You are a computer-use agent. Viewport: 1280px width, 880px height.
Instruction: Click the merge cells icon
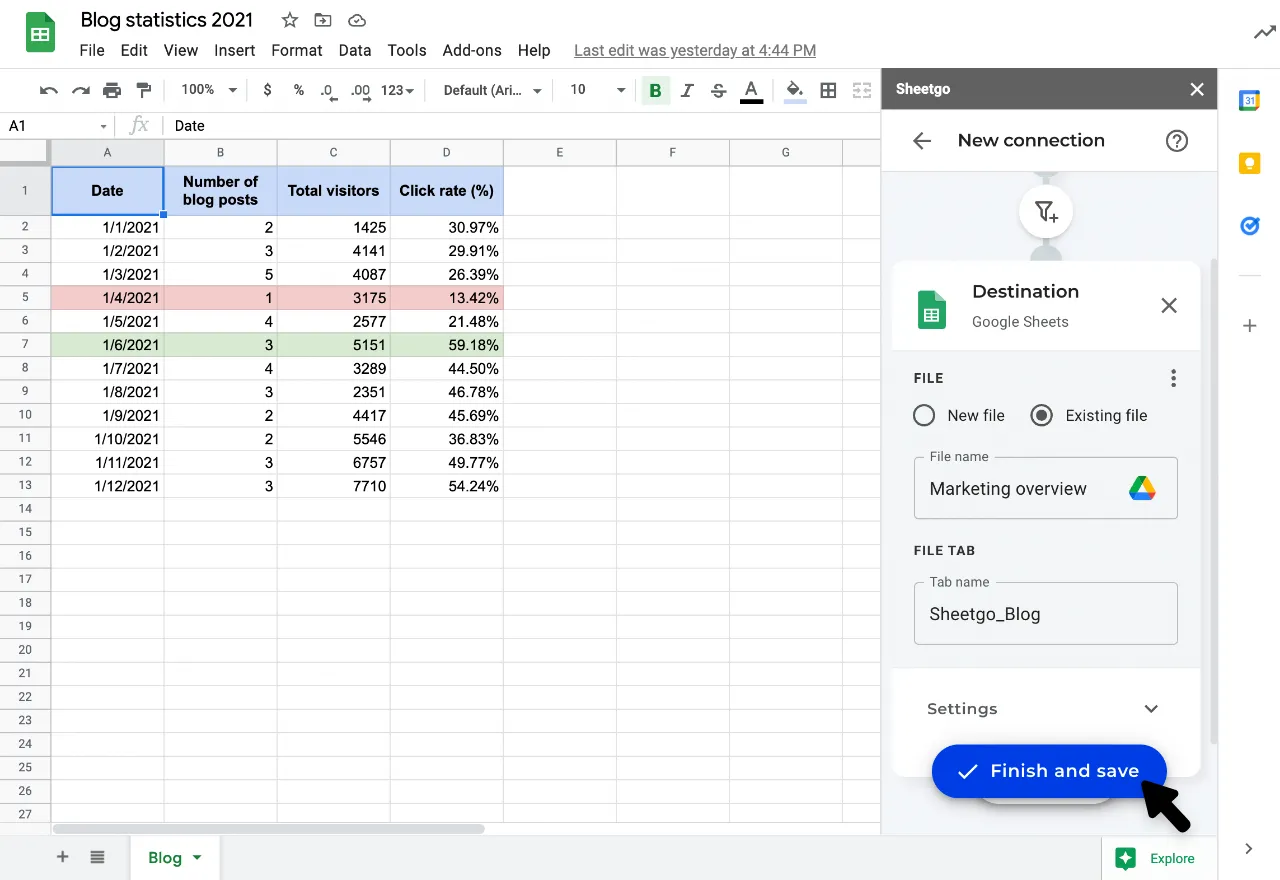[861, 90]
